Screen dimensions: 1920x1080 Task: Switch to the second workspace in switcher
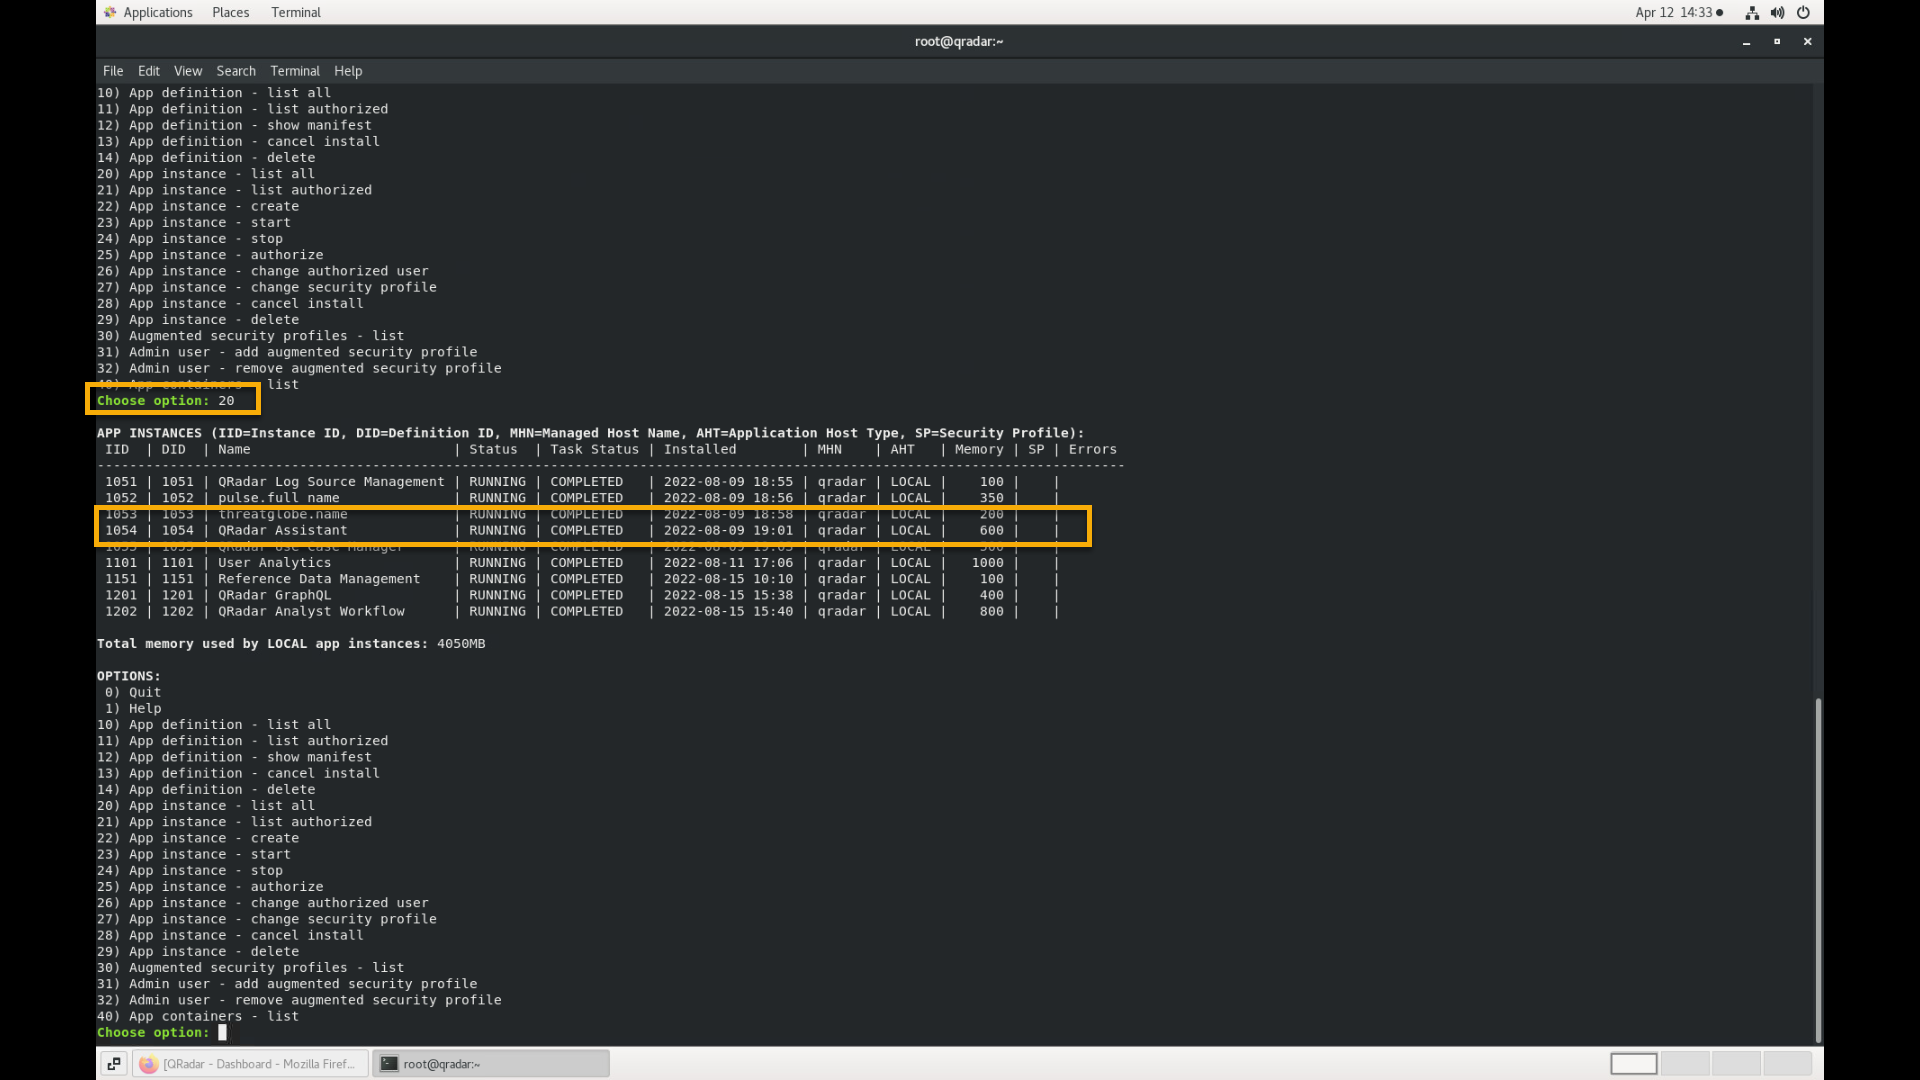pyautogui.click(x=1685, y=1064)
